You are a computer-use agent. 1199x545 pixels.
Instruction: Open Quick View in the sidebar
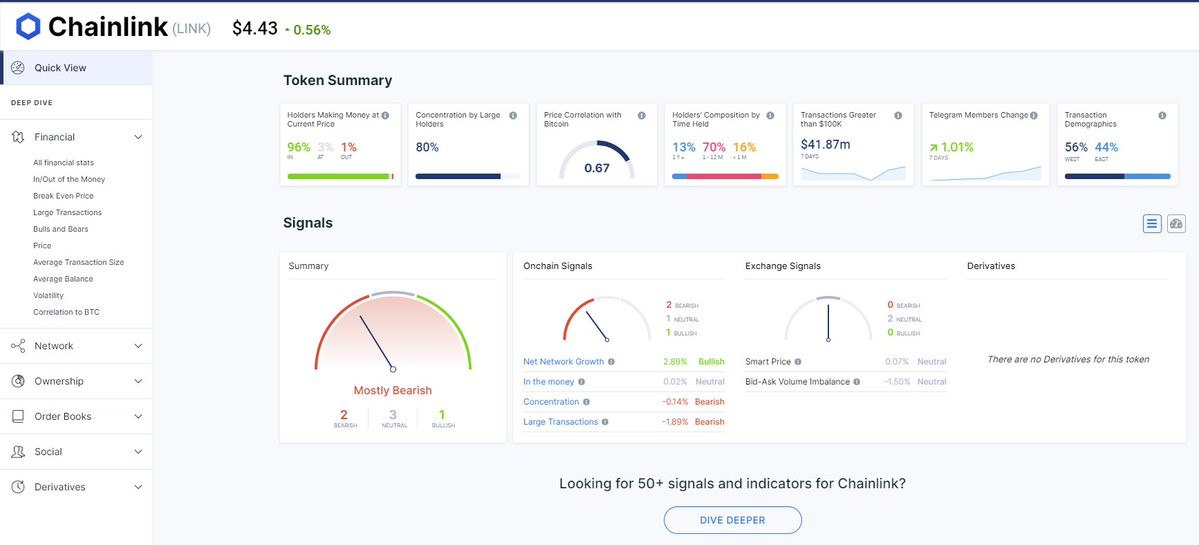pos(76,68)
